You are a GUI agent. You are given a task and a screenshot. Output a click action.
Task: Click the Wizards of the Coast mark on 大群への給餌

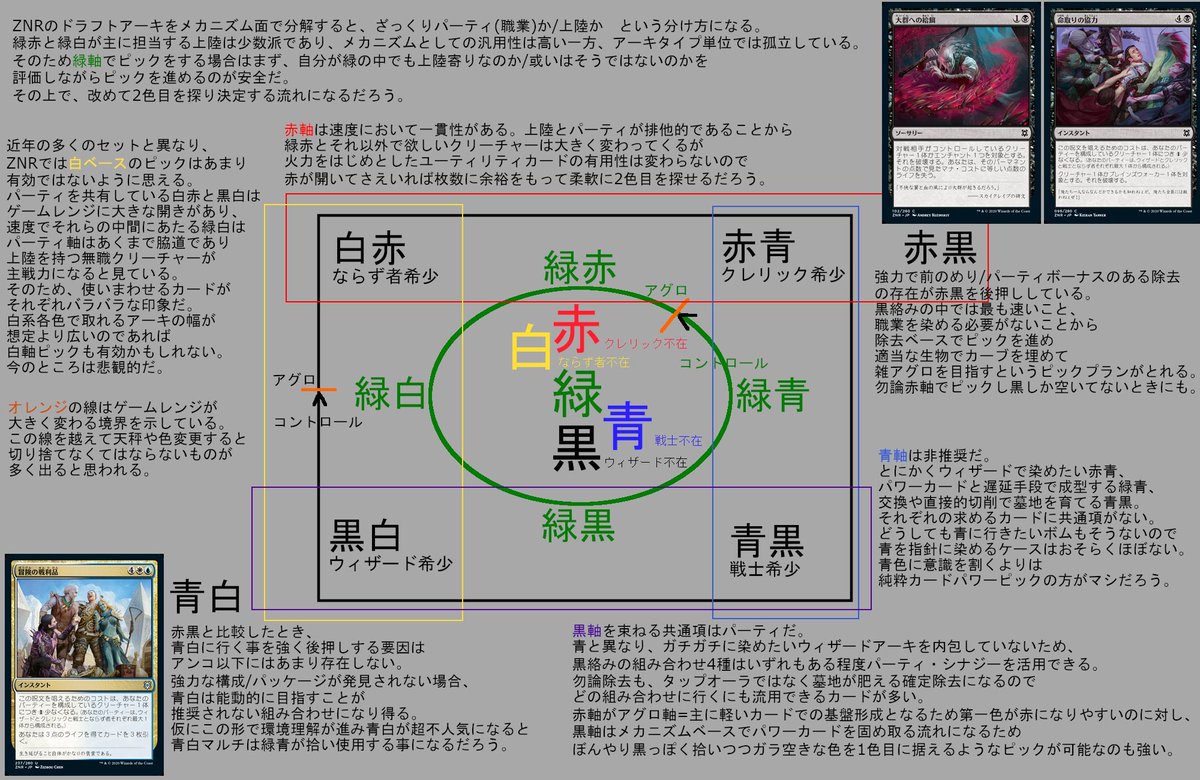tap(1005, 212)
